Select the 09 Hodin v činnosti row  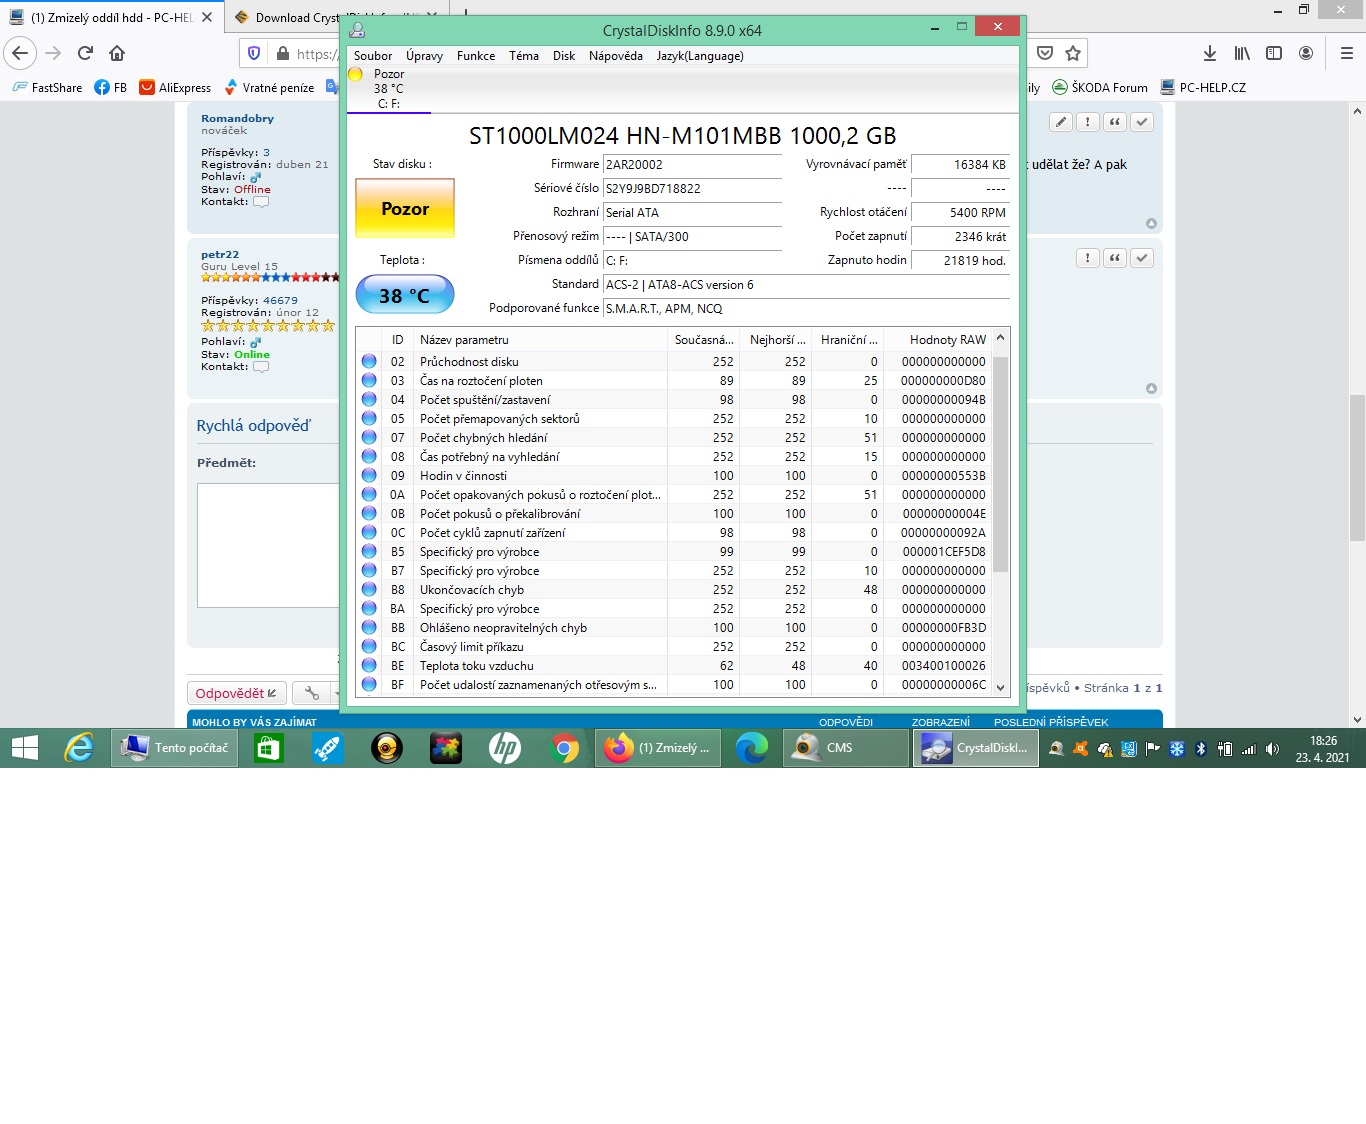[x=673, y=476]
